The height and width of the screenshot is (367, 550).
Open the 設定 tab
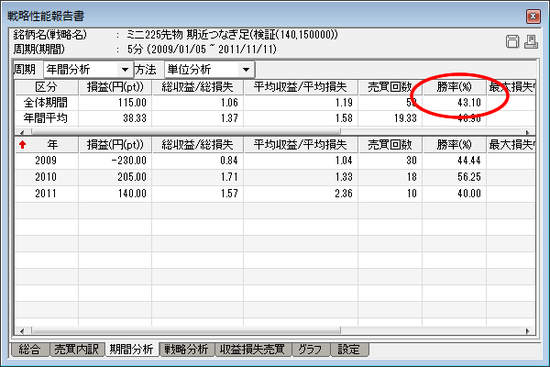pos(349,349)
